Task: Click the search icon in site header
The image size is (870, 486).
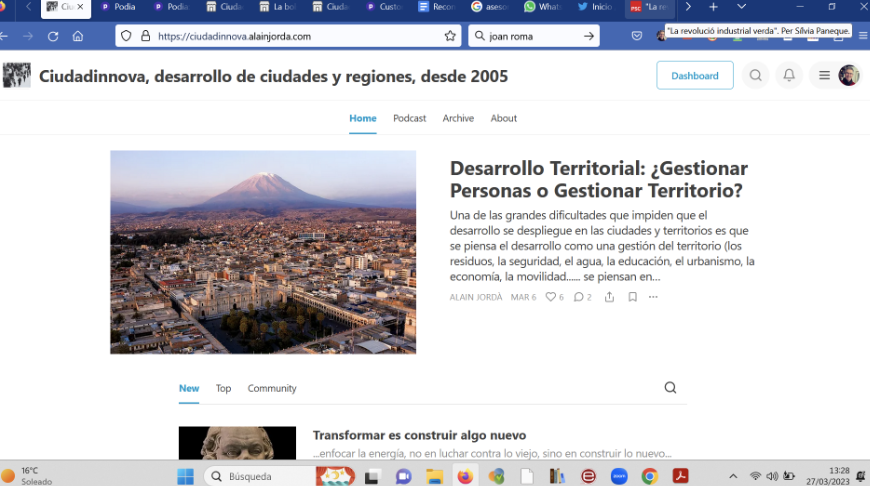Action: [756, 76]
